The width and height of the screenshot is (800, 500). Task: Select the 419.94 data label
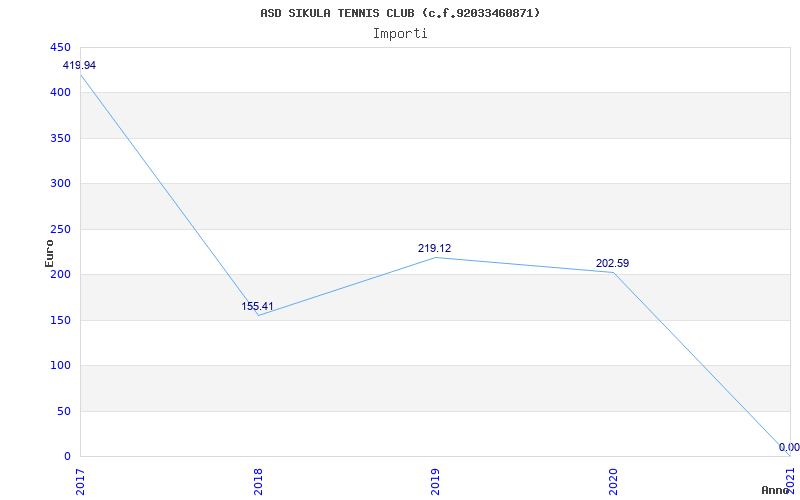[79, 65]
